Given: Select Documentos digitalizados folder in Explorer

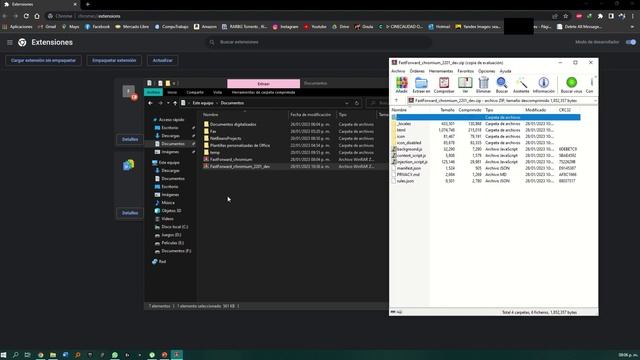Looking at the screenshot, I should [x=233, y=124].
